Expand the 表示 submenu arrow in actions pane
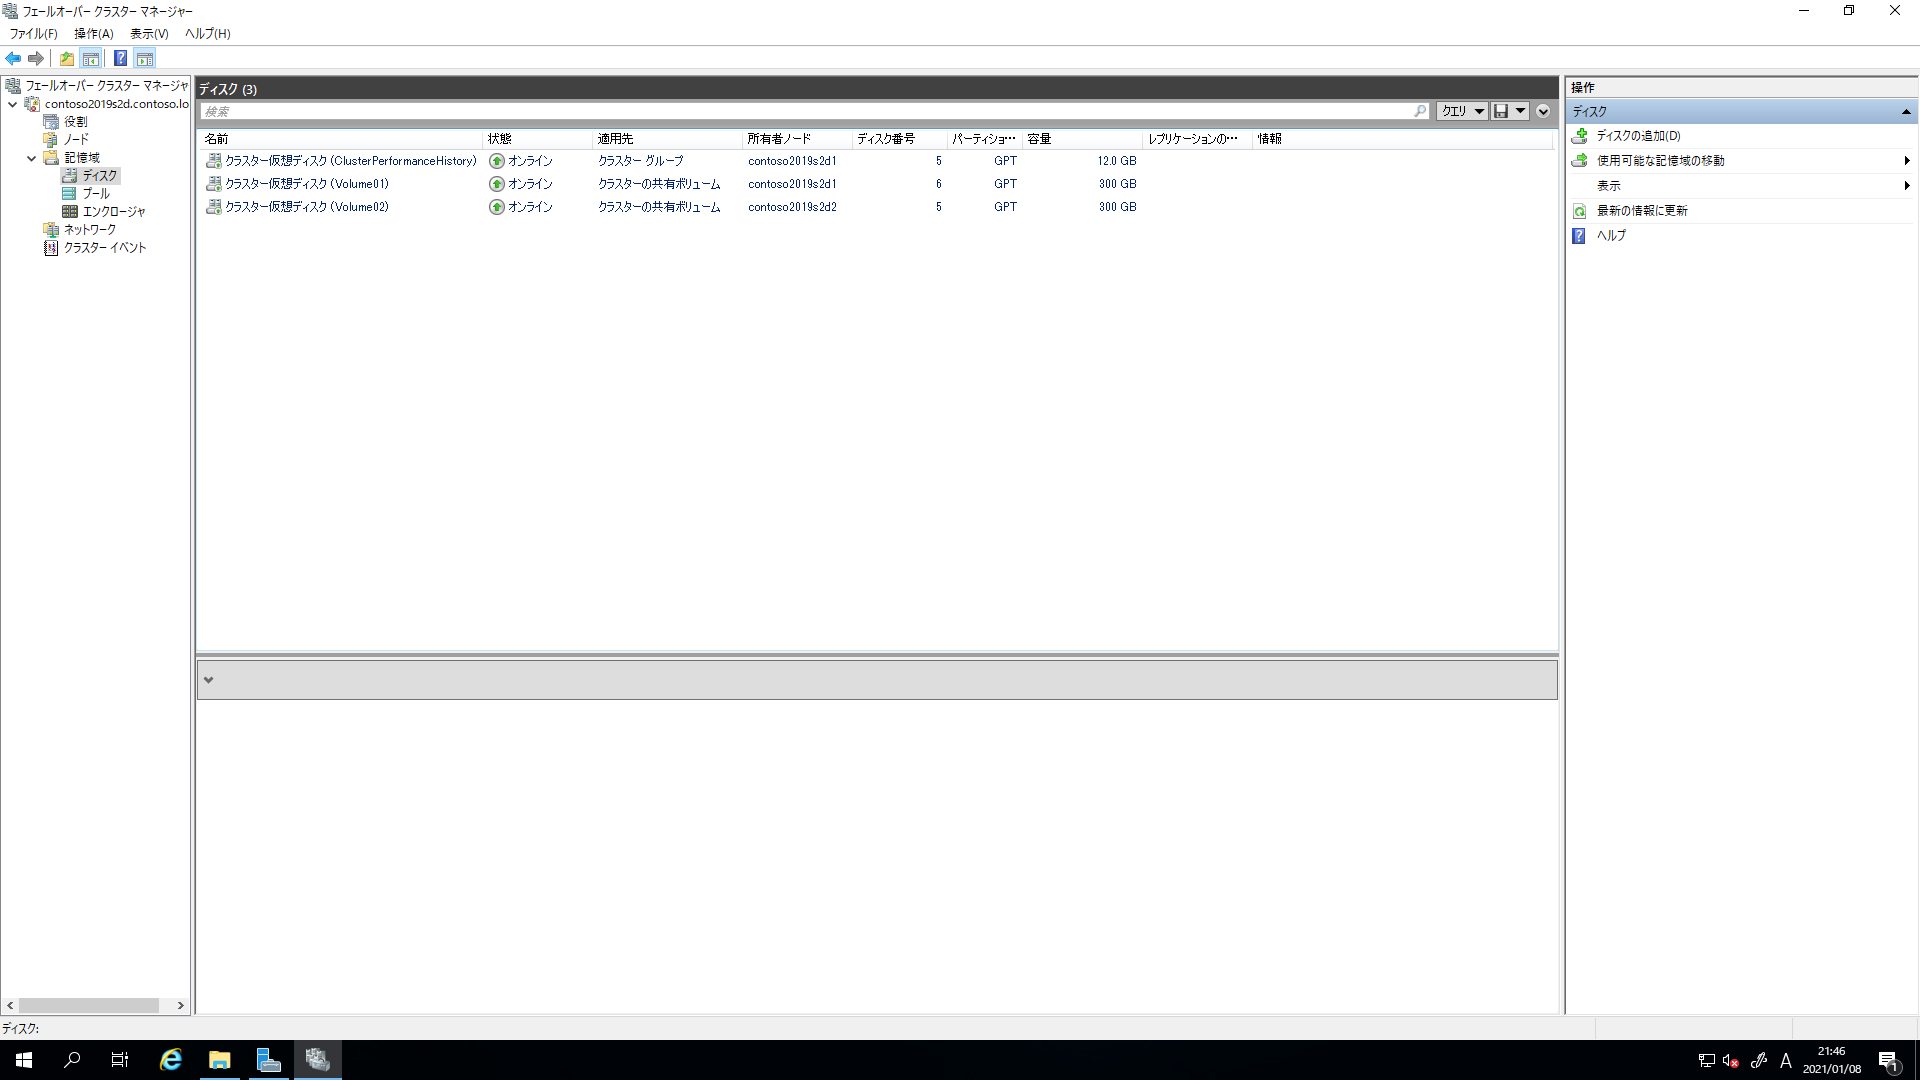Screen dimensions: 1920x1080 tap(1908, 185)
